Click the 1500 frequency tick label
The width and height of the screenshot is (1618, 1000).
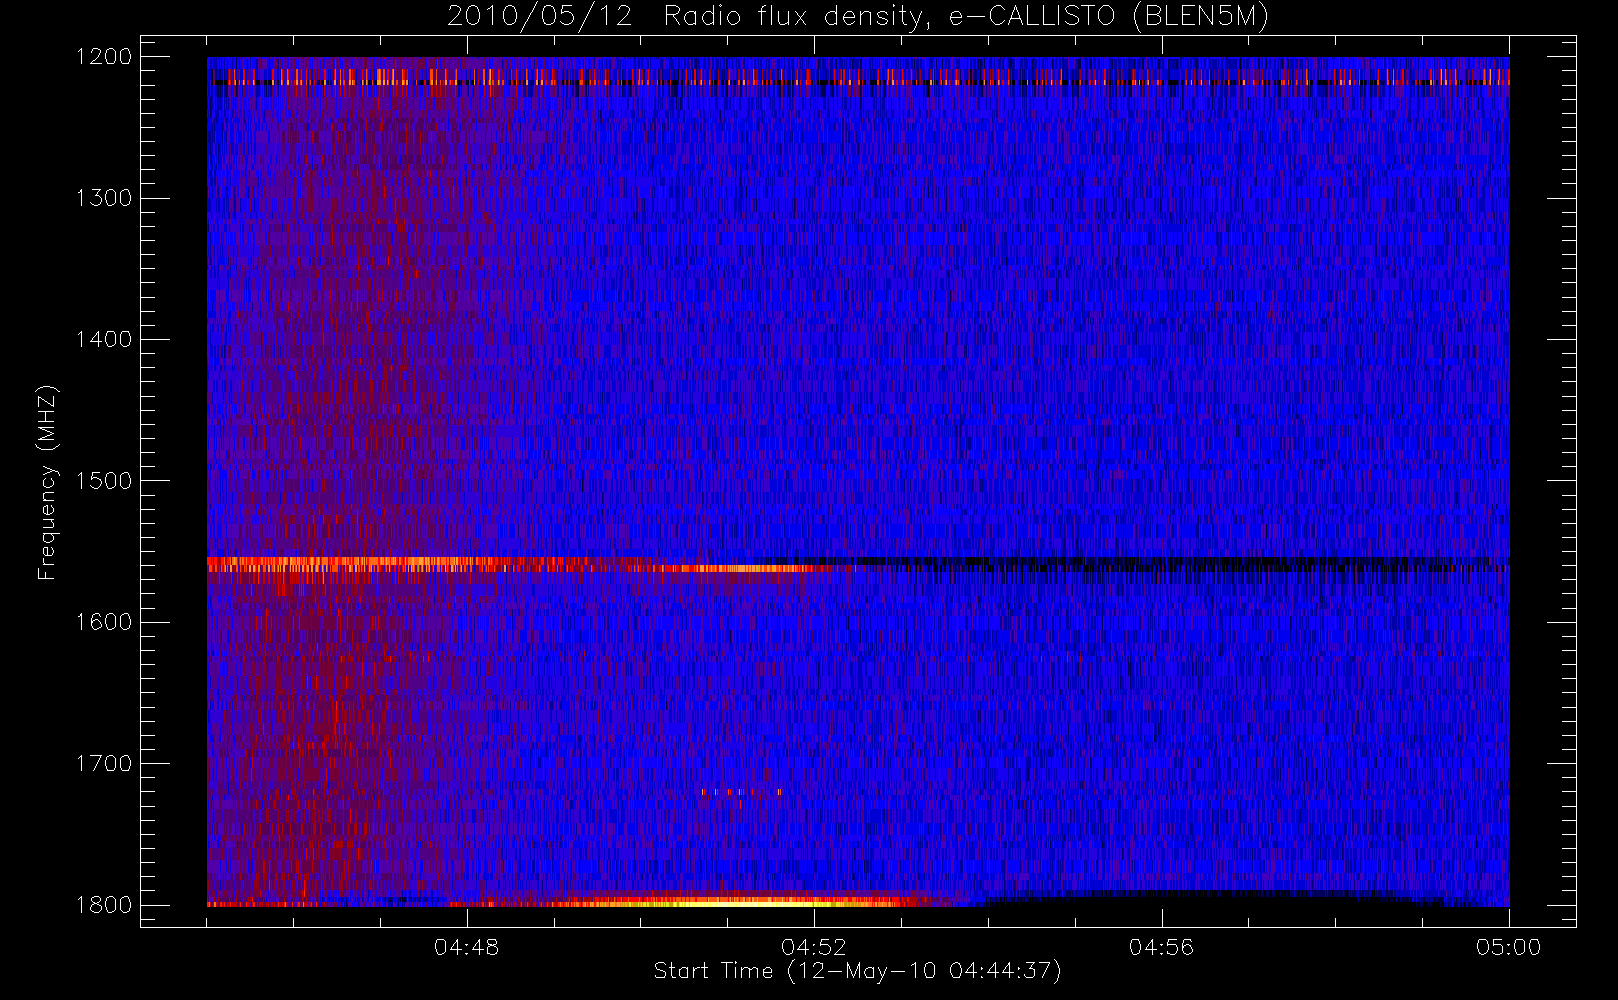click(104, 481)
